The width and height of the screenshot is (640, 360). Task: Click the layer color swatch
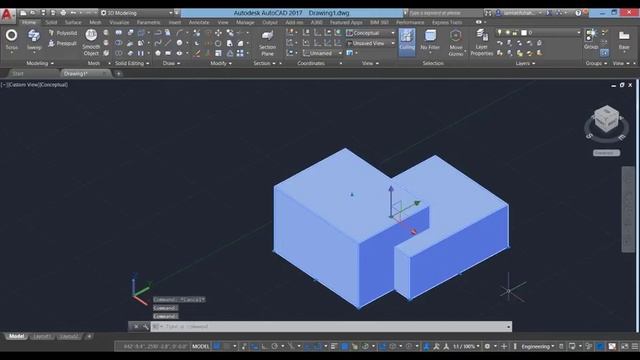click(524, 32)
